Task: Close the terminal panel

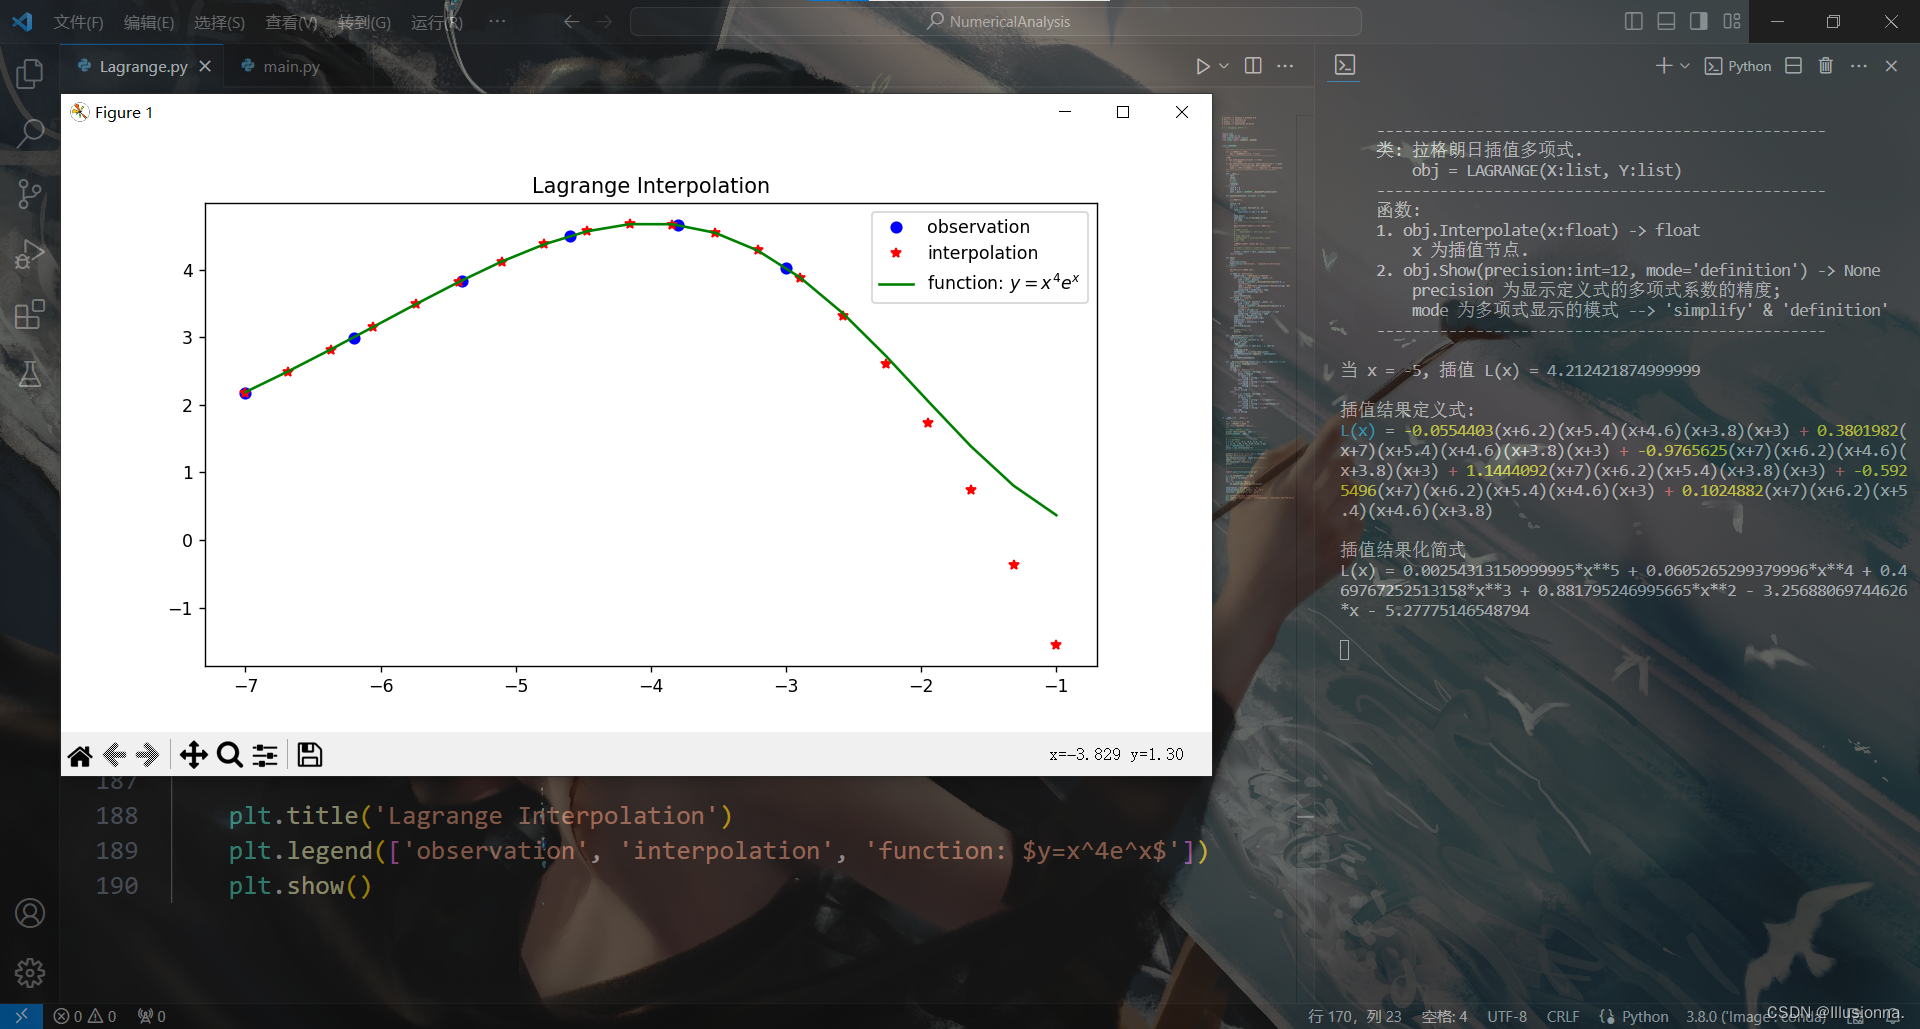Action: coord(1891,66)
